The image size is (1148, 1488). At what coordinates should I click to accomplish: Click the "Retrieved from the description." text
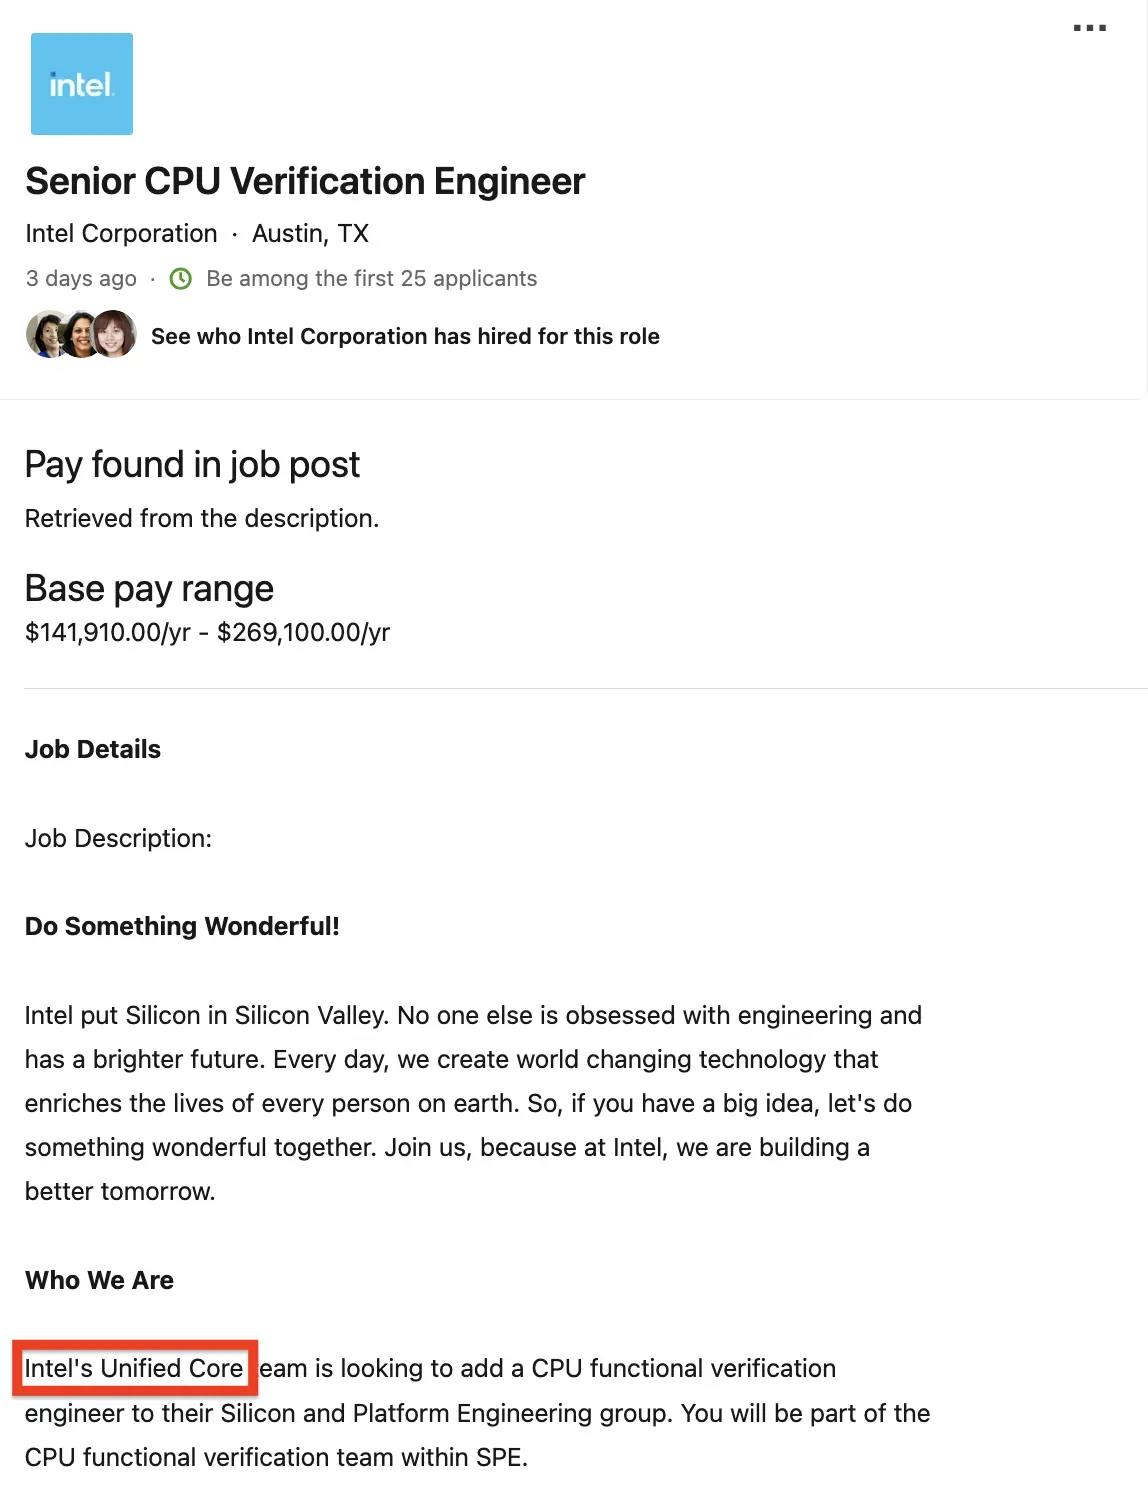point(202,519)
